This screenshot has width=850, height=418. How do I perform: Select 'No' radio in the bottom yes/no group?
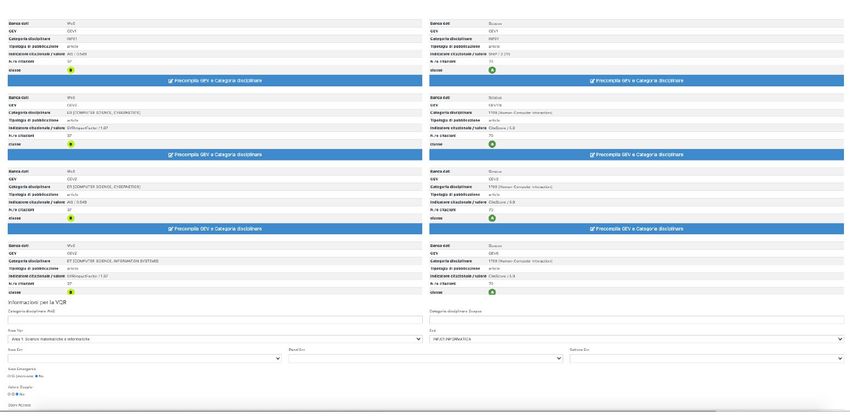click(18, 394)
